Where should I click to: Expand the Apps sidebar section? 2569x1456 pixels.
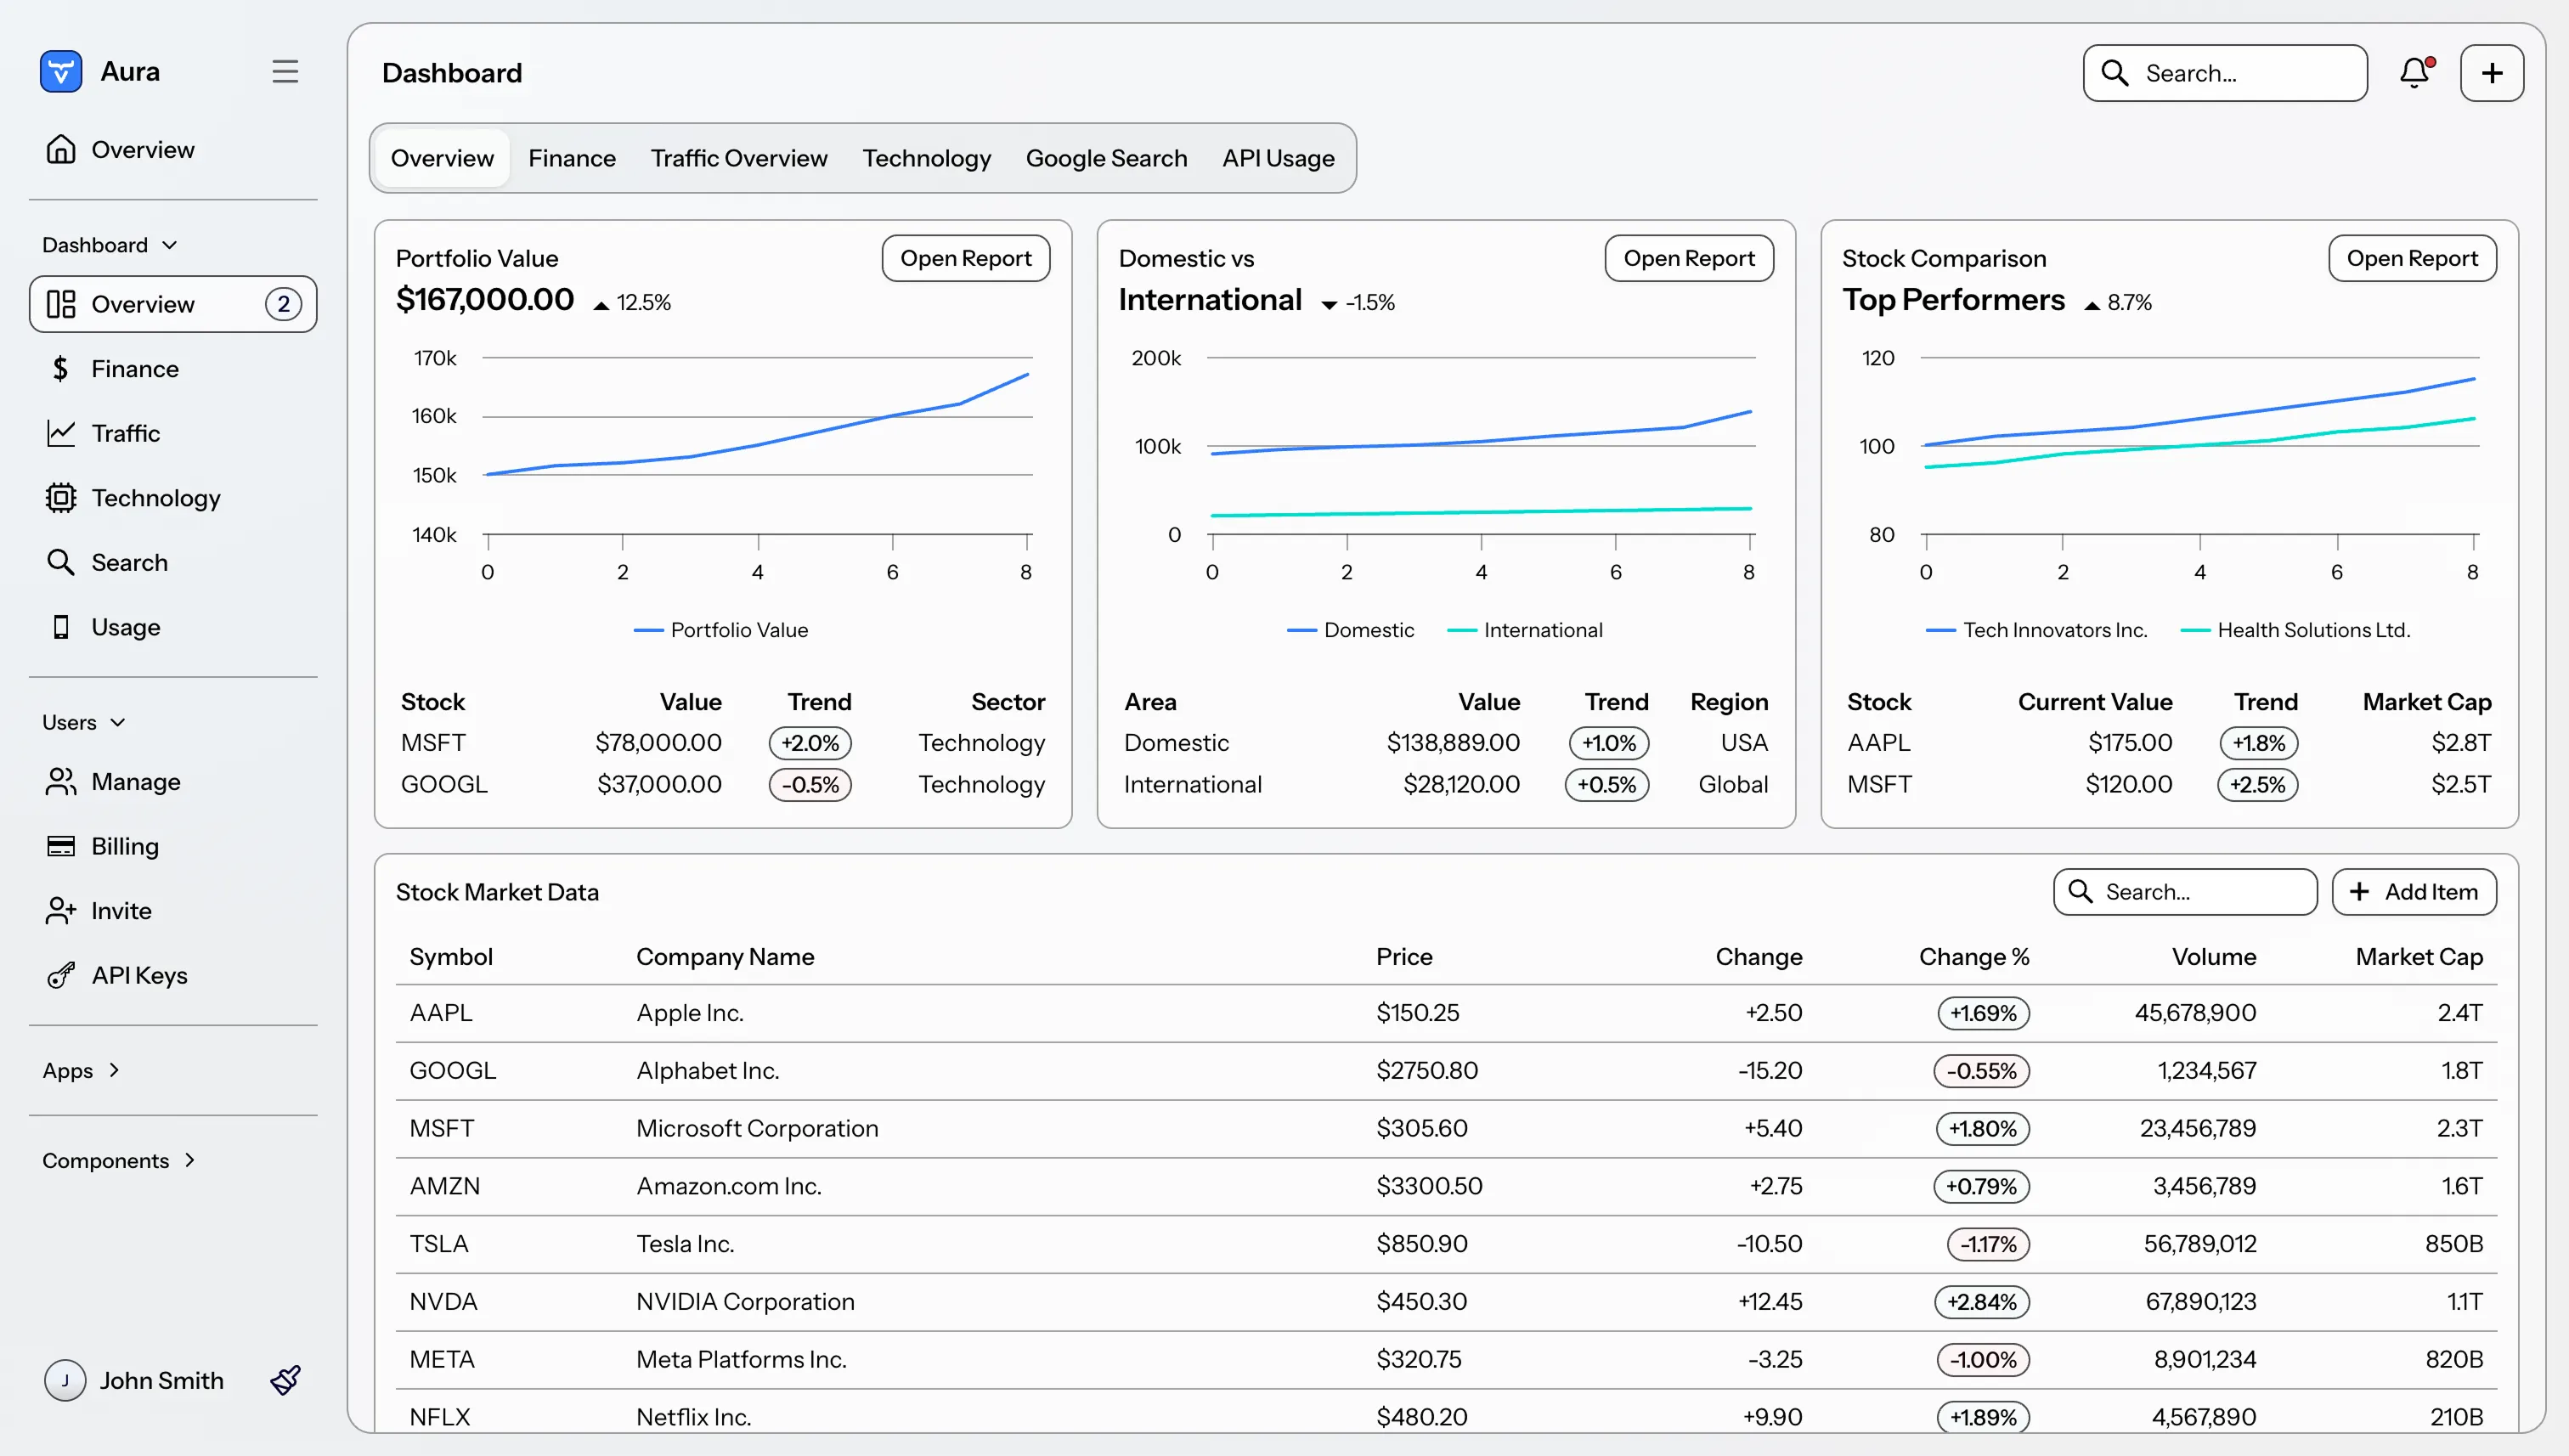click(x=81, y=1070)
